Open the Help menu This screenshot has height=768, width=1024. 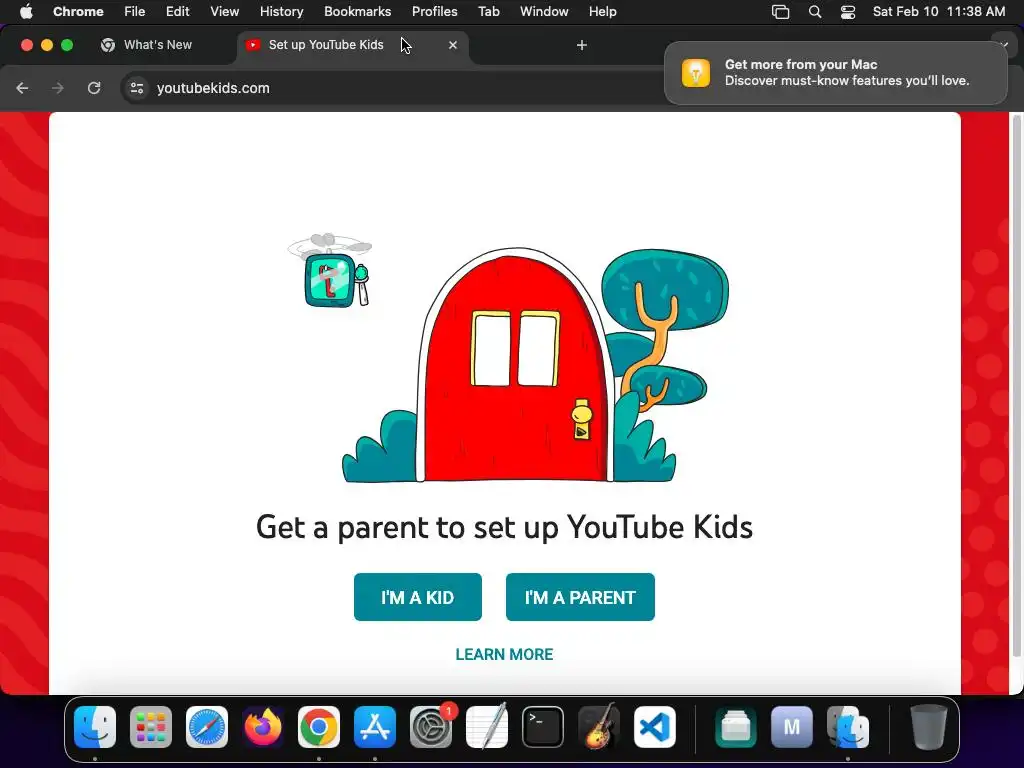[602, 11]
